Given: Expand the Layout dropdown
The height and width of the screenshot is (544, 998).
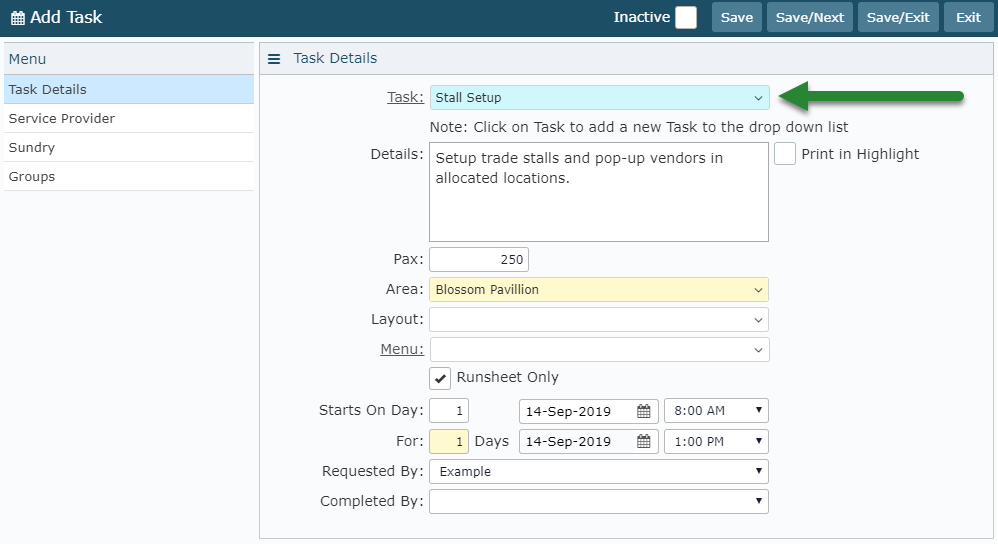Looking at the screenshot, I should [x=599, y=319].
